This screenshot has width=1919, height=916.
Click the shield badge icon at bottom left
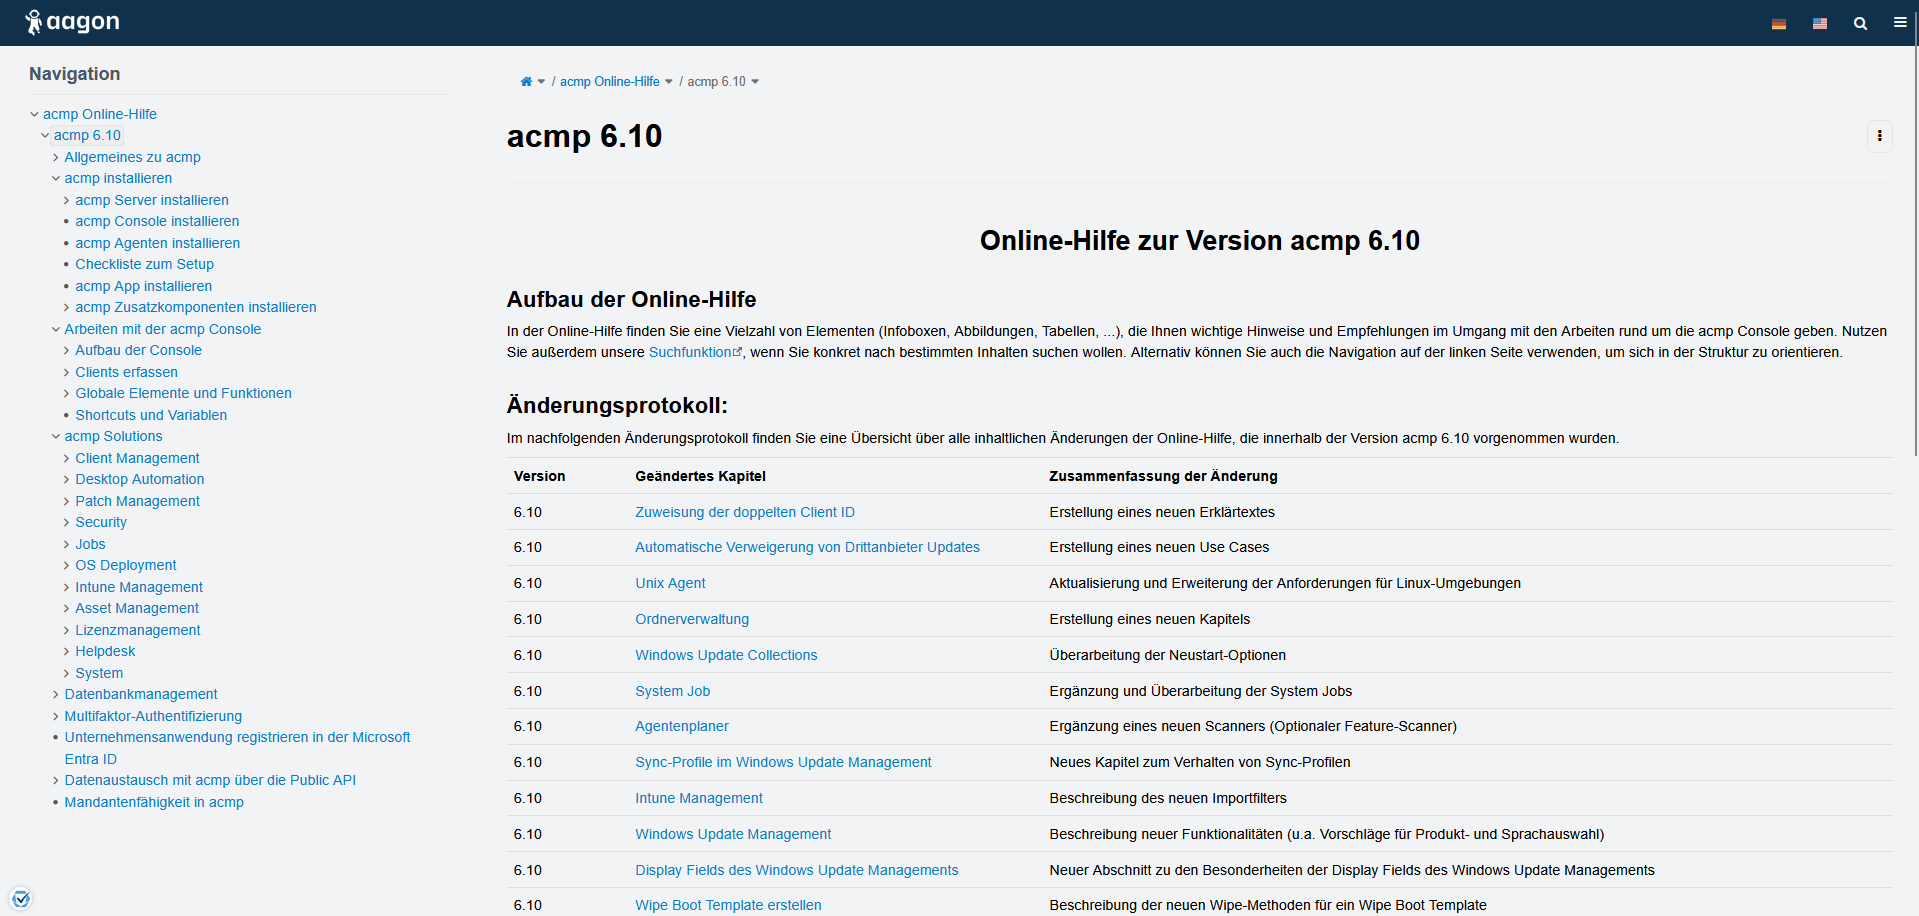click(x=21, y=898)
